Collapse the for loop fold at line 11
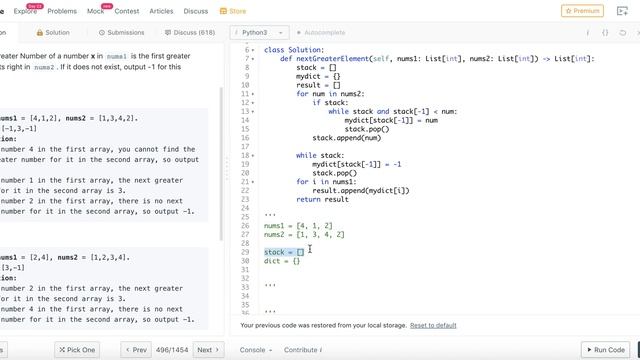The image size is (640, 360). point(253,94)
